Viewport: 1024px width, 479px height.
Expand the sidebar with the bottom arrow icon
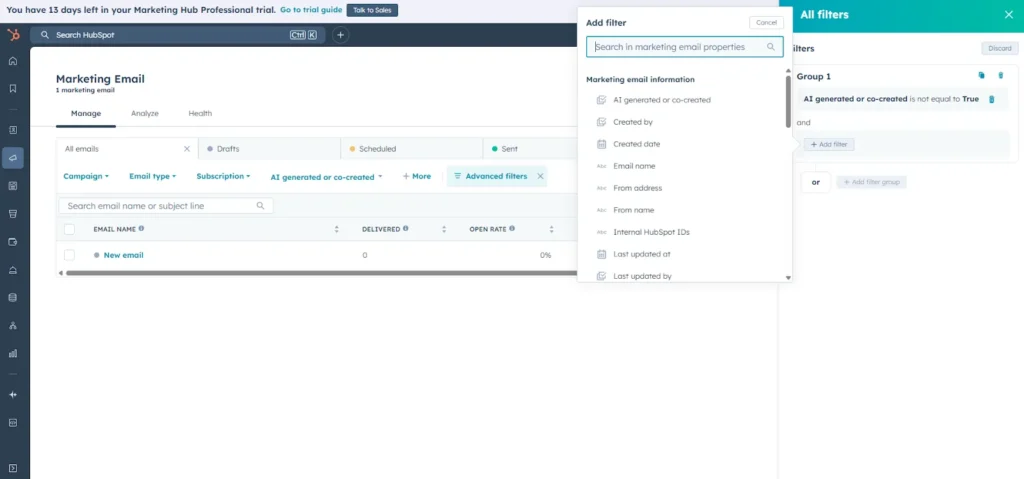pos(13,468)
